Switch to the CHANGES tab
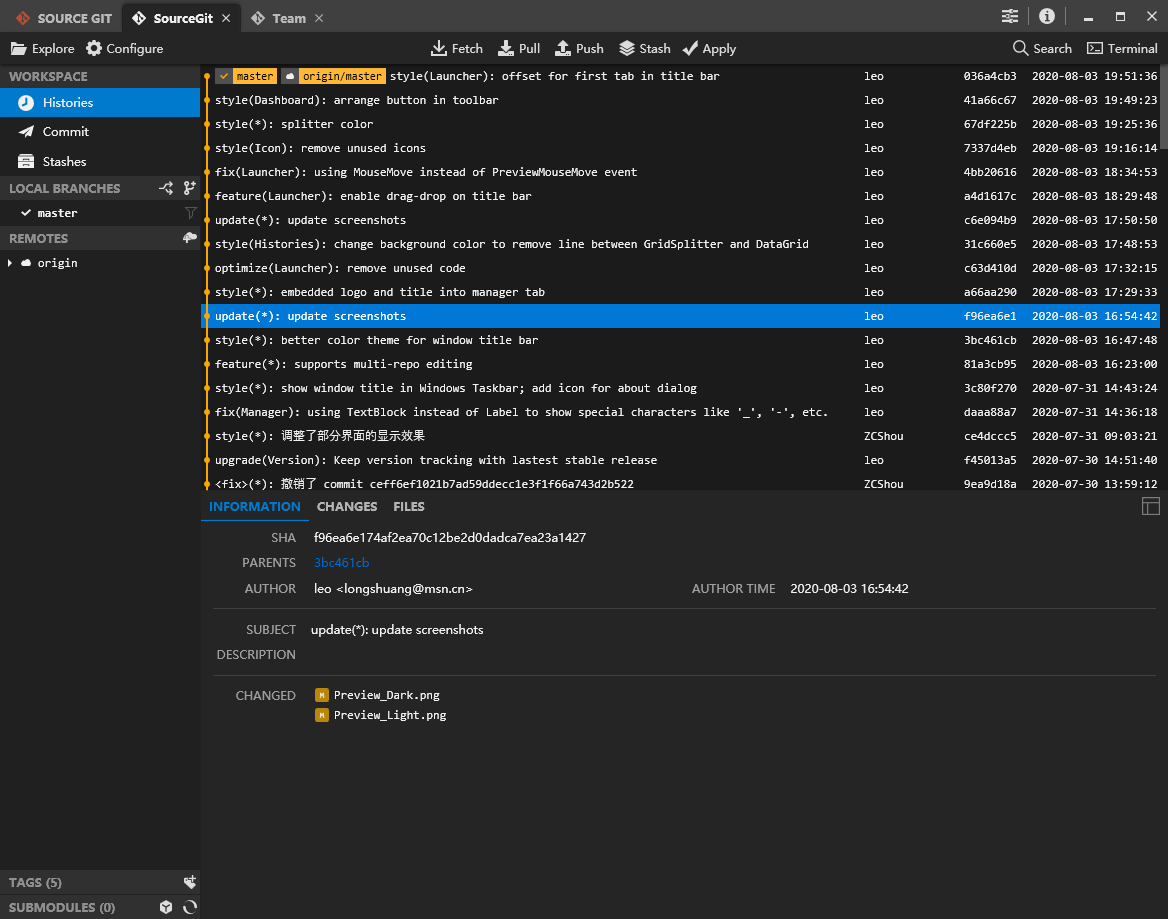This screenshot has height=919, width=1168. [x=346, y=506]
